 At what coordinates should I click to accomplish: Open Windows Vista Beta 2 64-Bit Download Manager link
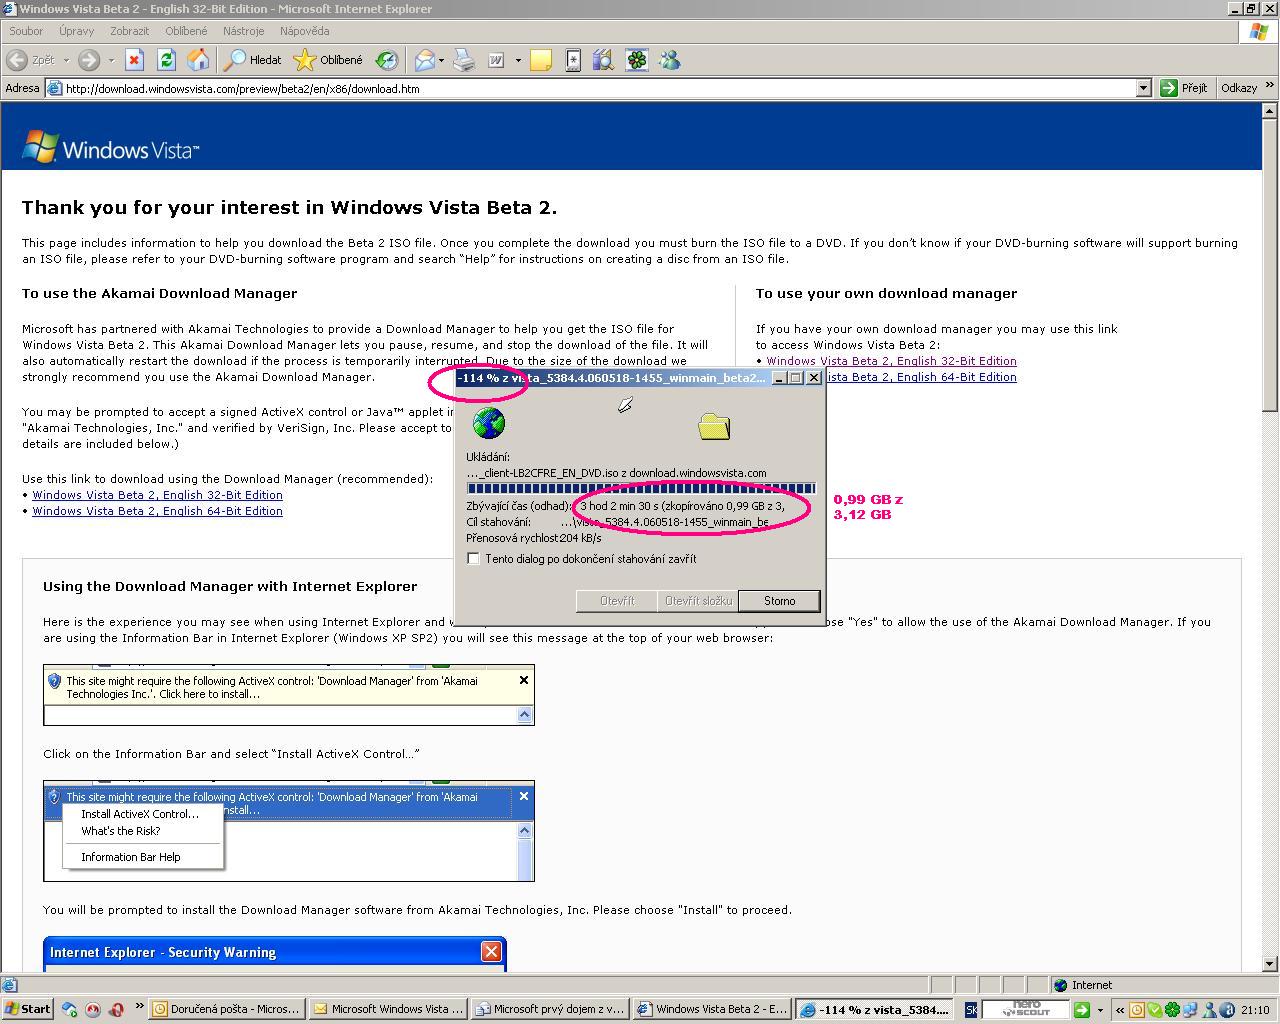tap(157, 511)
